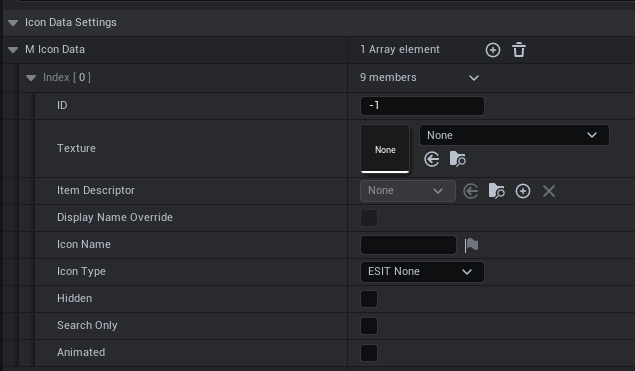635x371 pixels.
Task: Enable the Search Only checkbox
Action: tap(369, 326)
